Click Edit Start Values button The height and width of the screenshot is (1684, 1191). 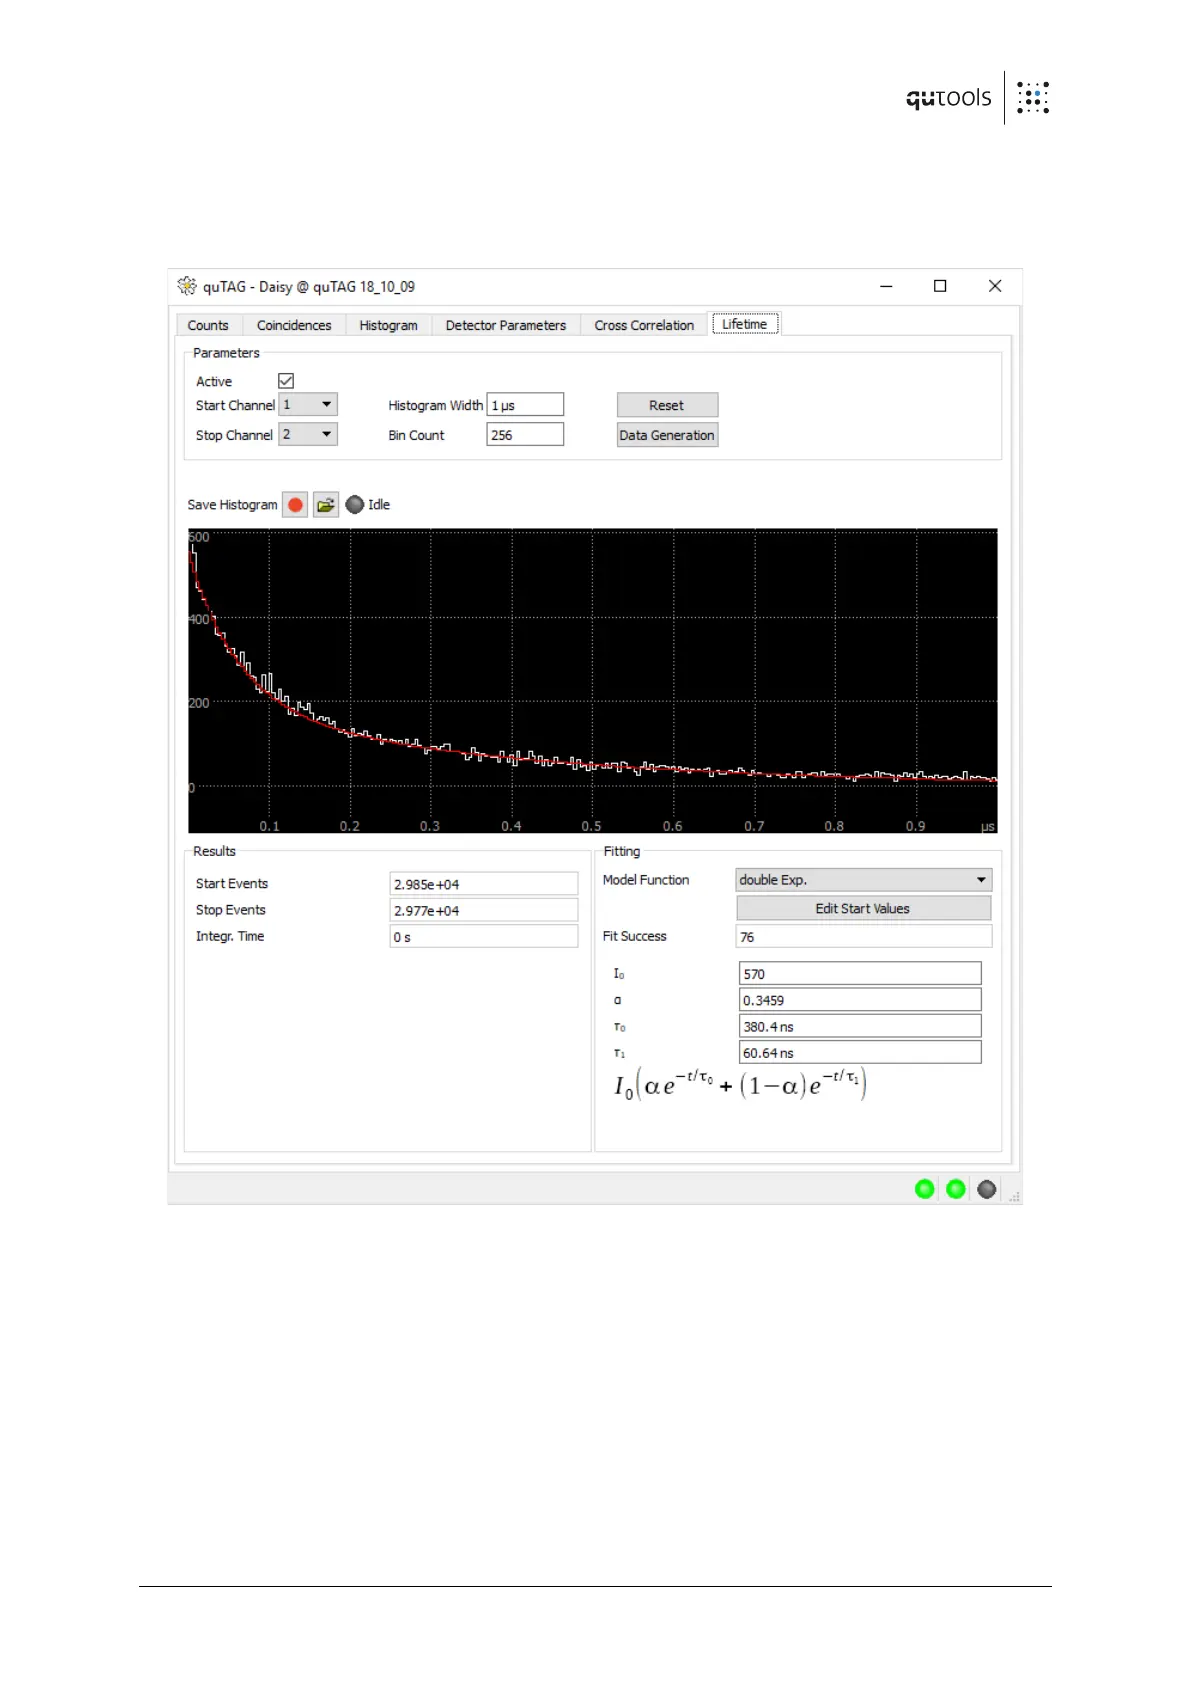[863, 909]
